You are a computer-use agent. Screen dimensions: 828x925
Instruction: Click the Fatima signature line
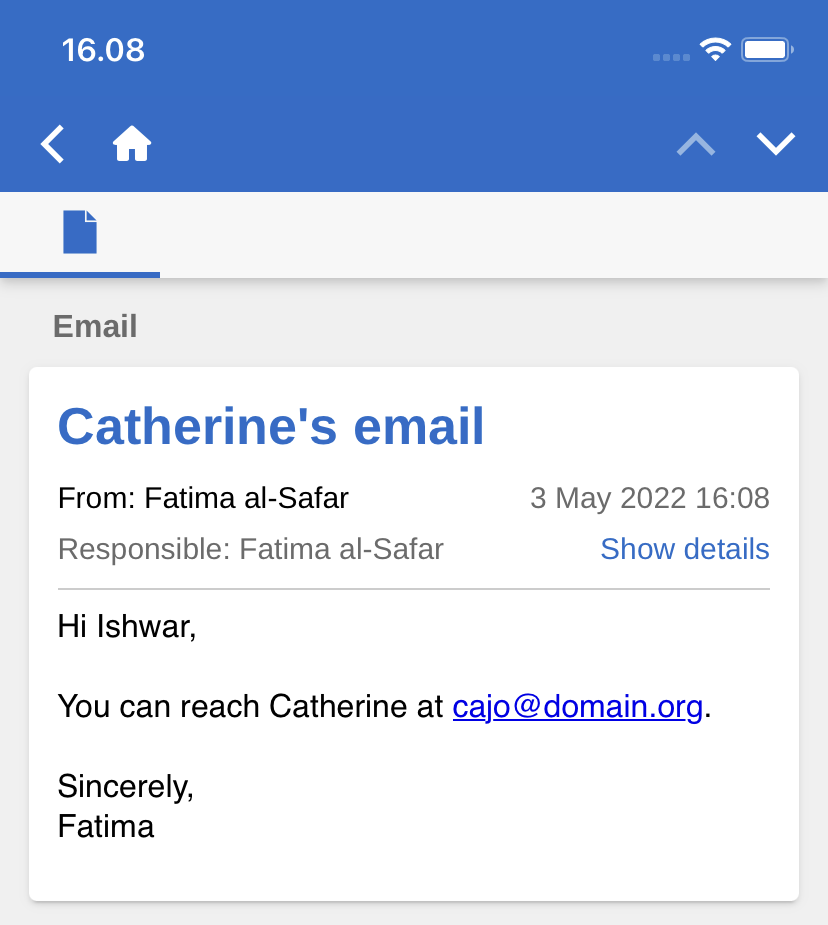click(106, 826)
